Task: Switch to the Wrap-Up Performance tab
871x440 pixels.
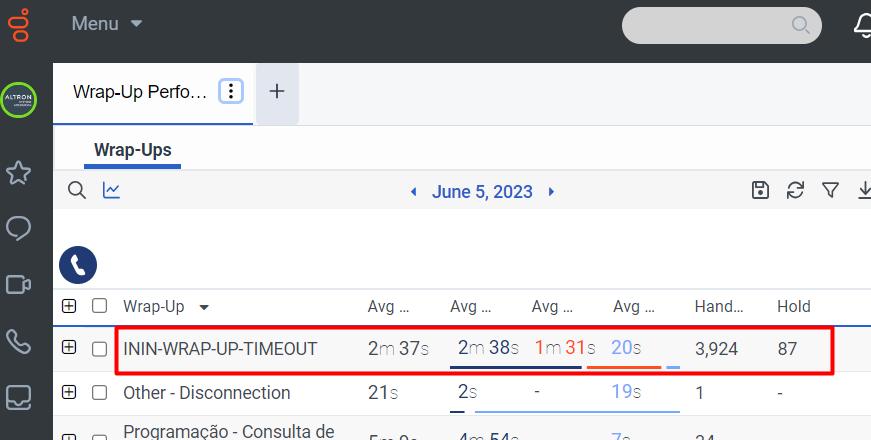Action: click(140, 92)
